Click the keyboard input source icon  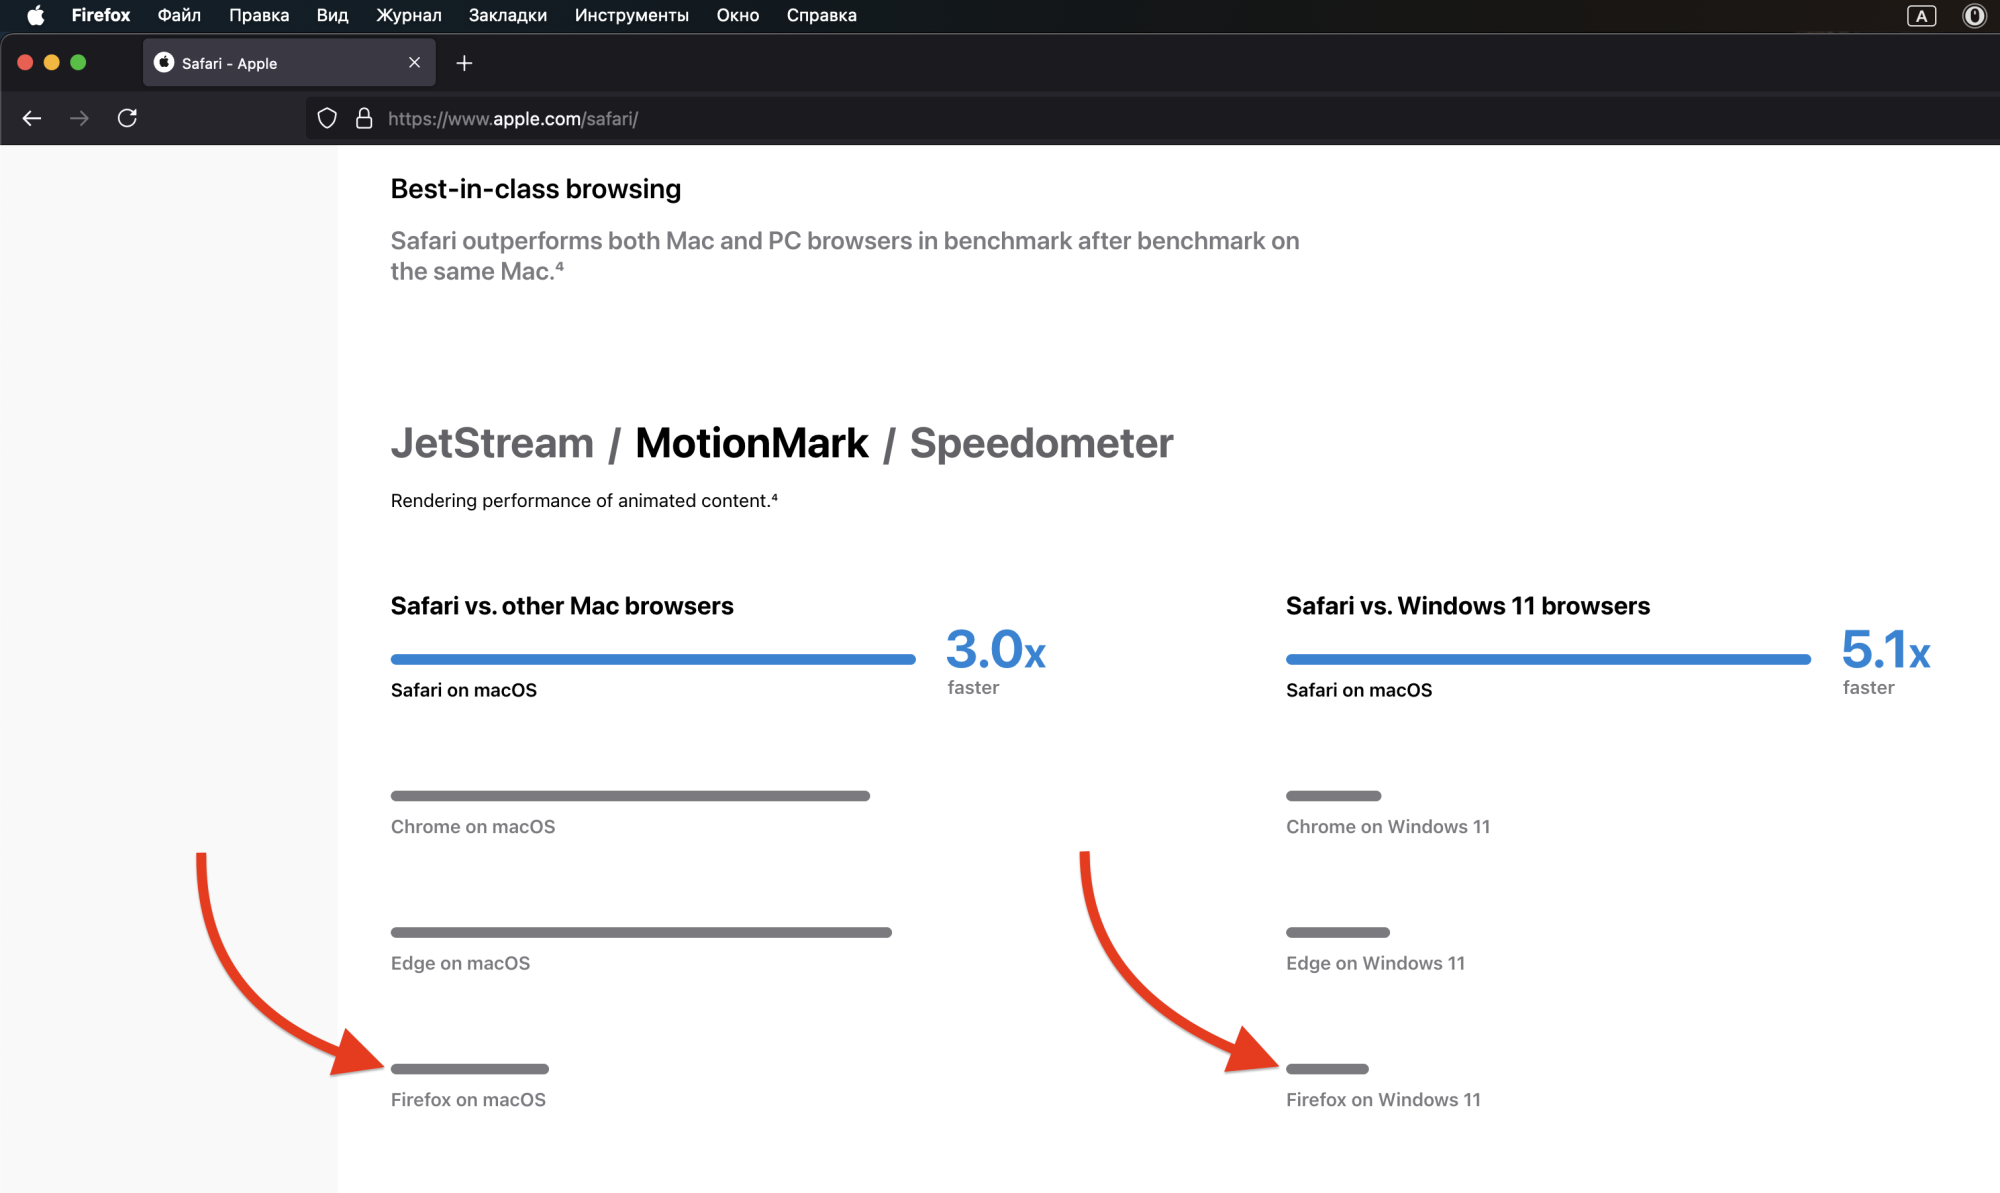1921,15
